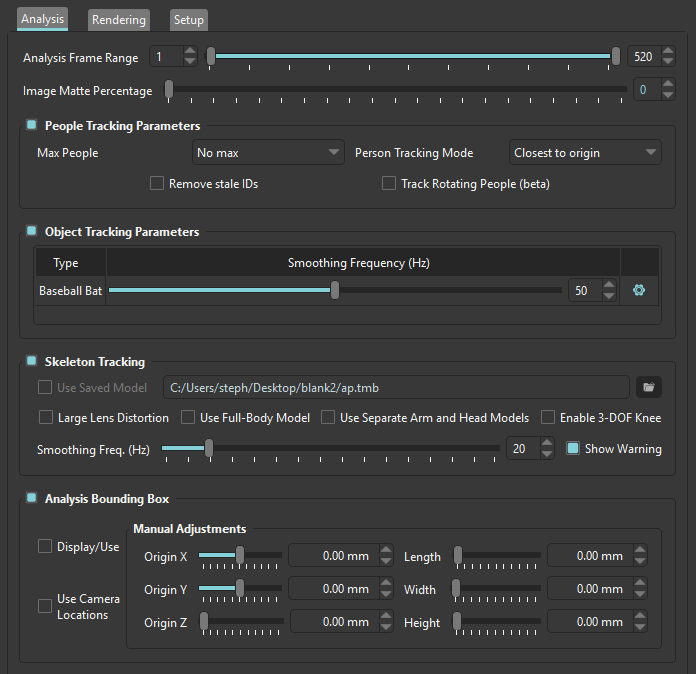
Task: Switch to the Rendering tab
Action: click(x=119, y=20)
